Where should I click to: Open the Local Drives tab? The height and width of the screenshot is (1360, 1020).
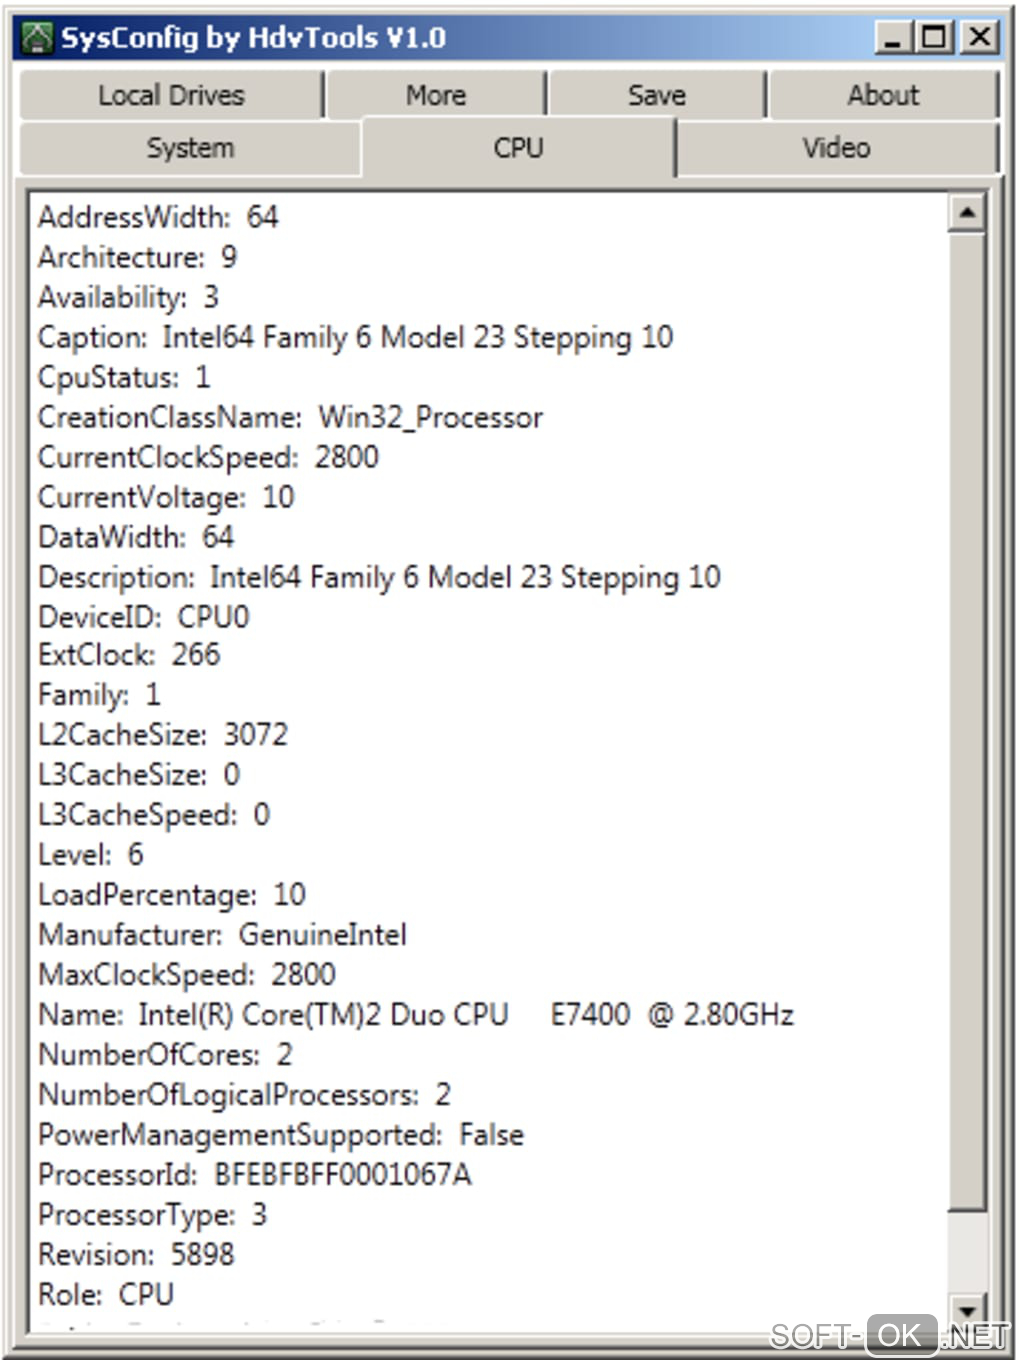point(171,95)
